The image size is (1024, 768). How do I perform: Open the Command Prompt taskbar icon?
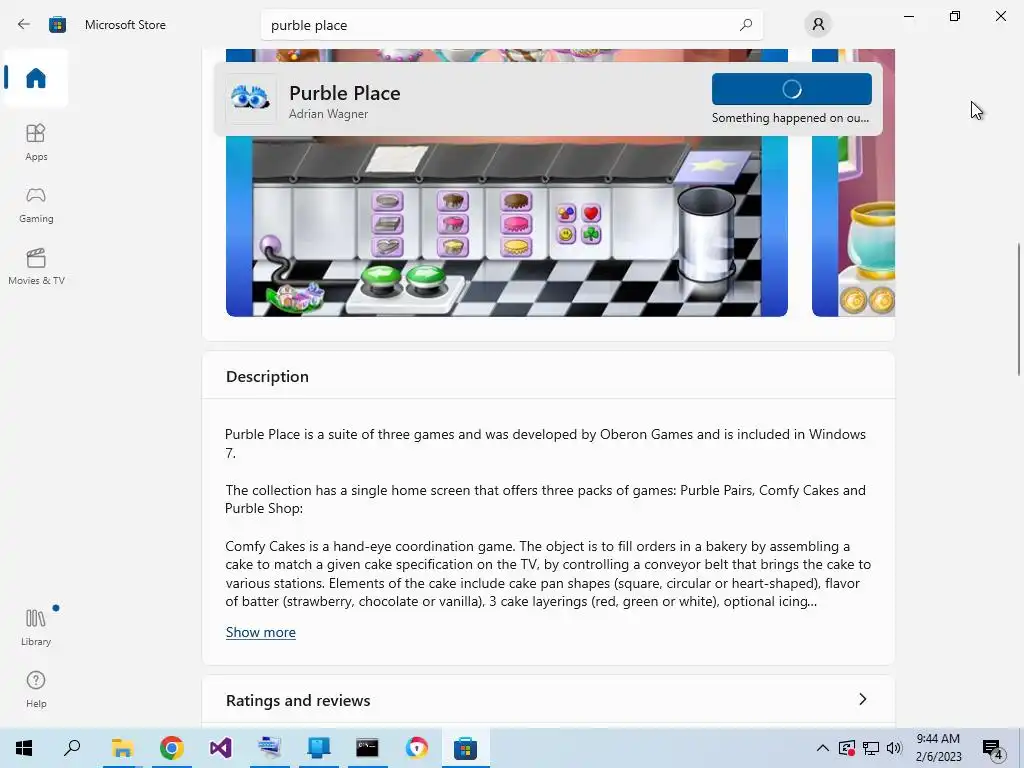pyautogui.click(x=367, y=748)
